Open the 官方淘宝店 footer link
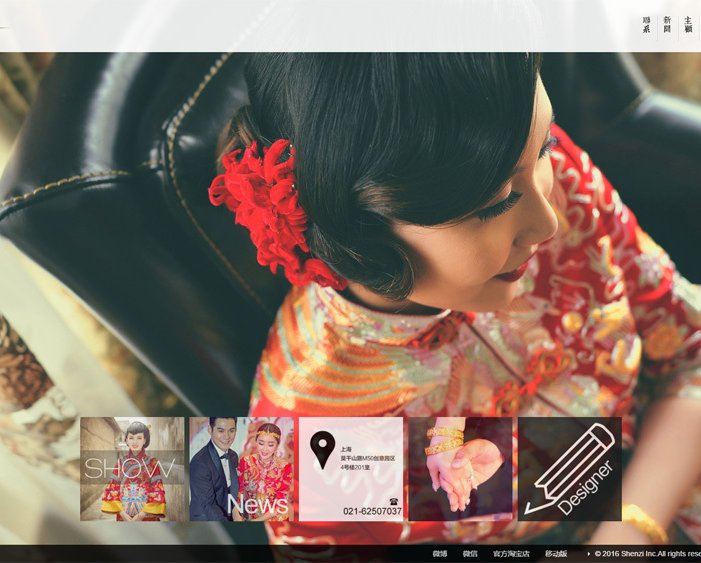Screen dimensions: 701x563 coord(511,554)
